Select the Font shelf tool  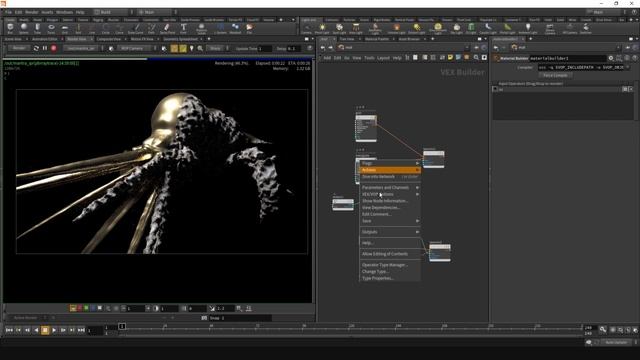click(183, 29)
